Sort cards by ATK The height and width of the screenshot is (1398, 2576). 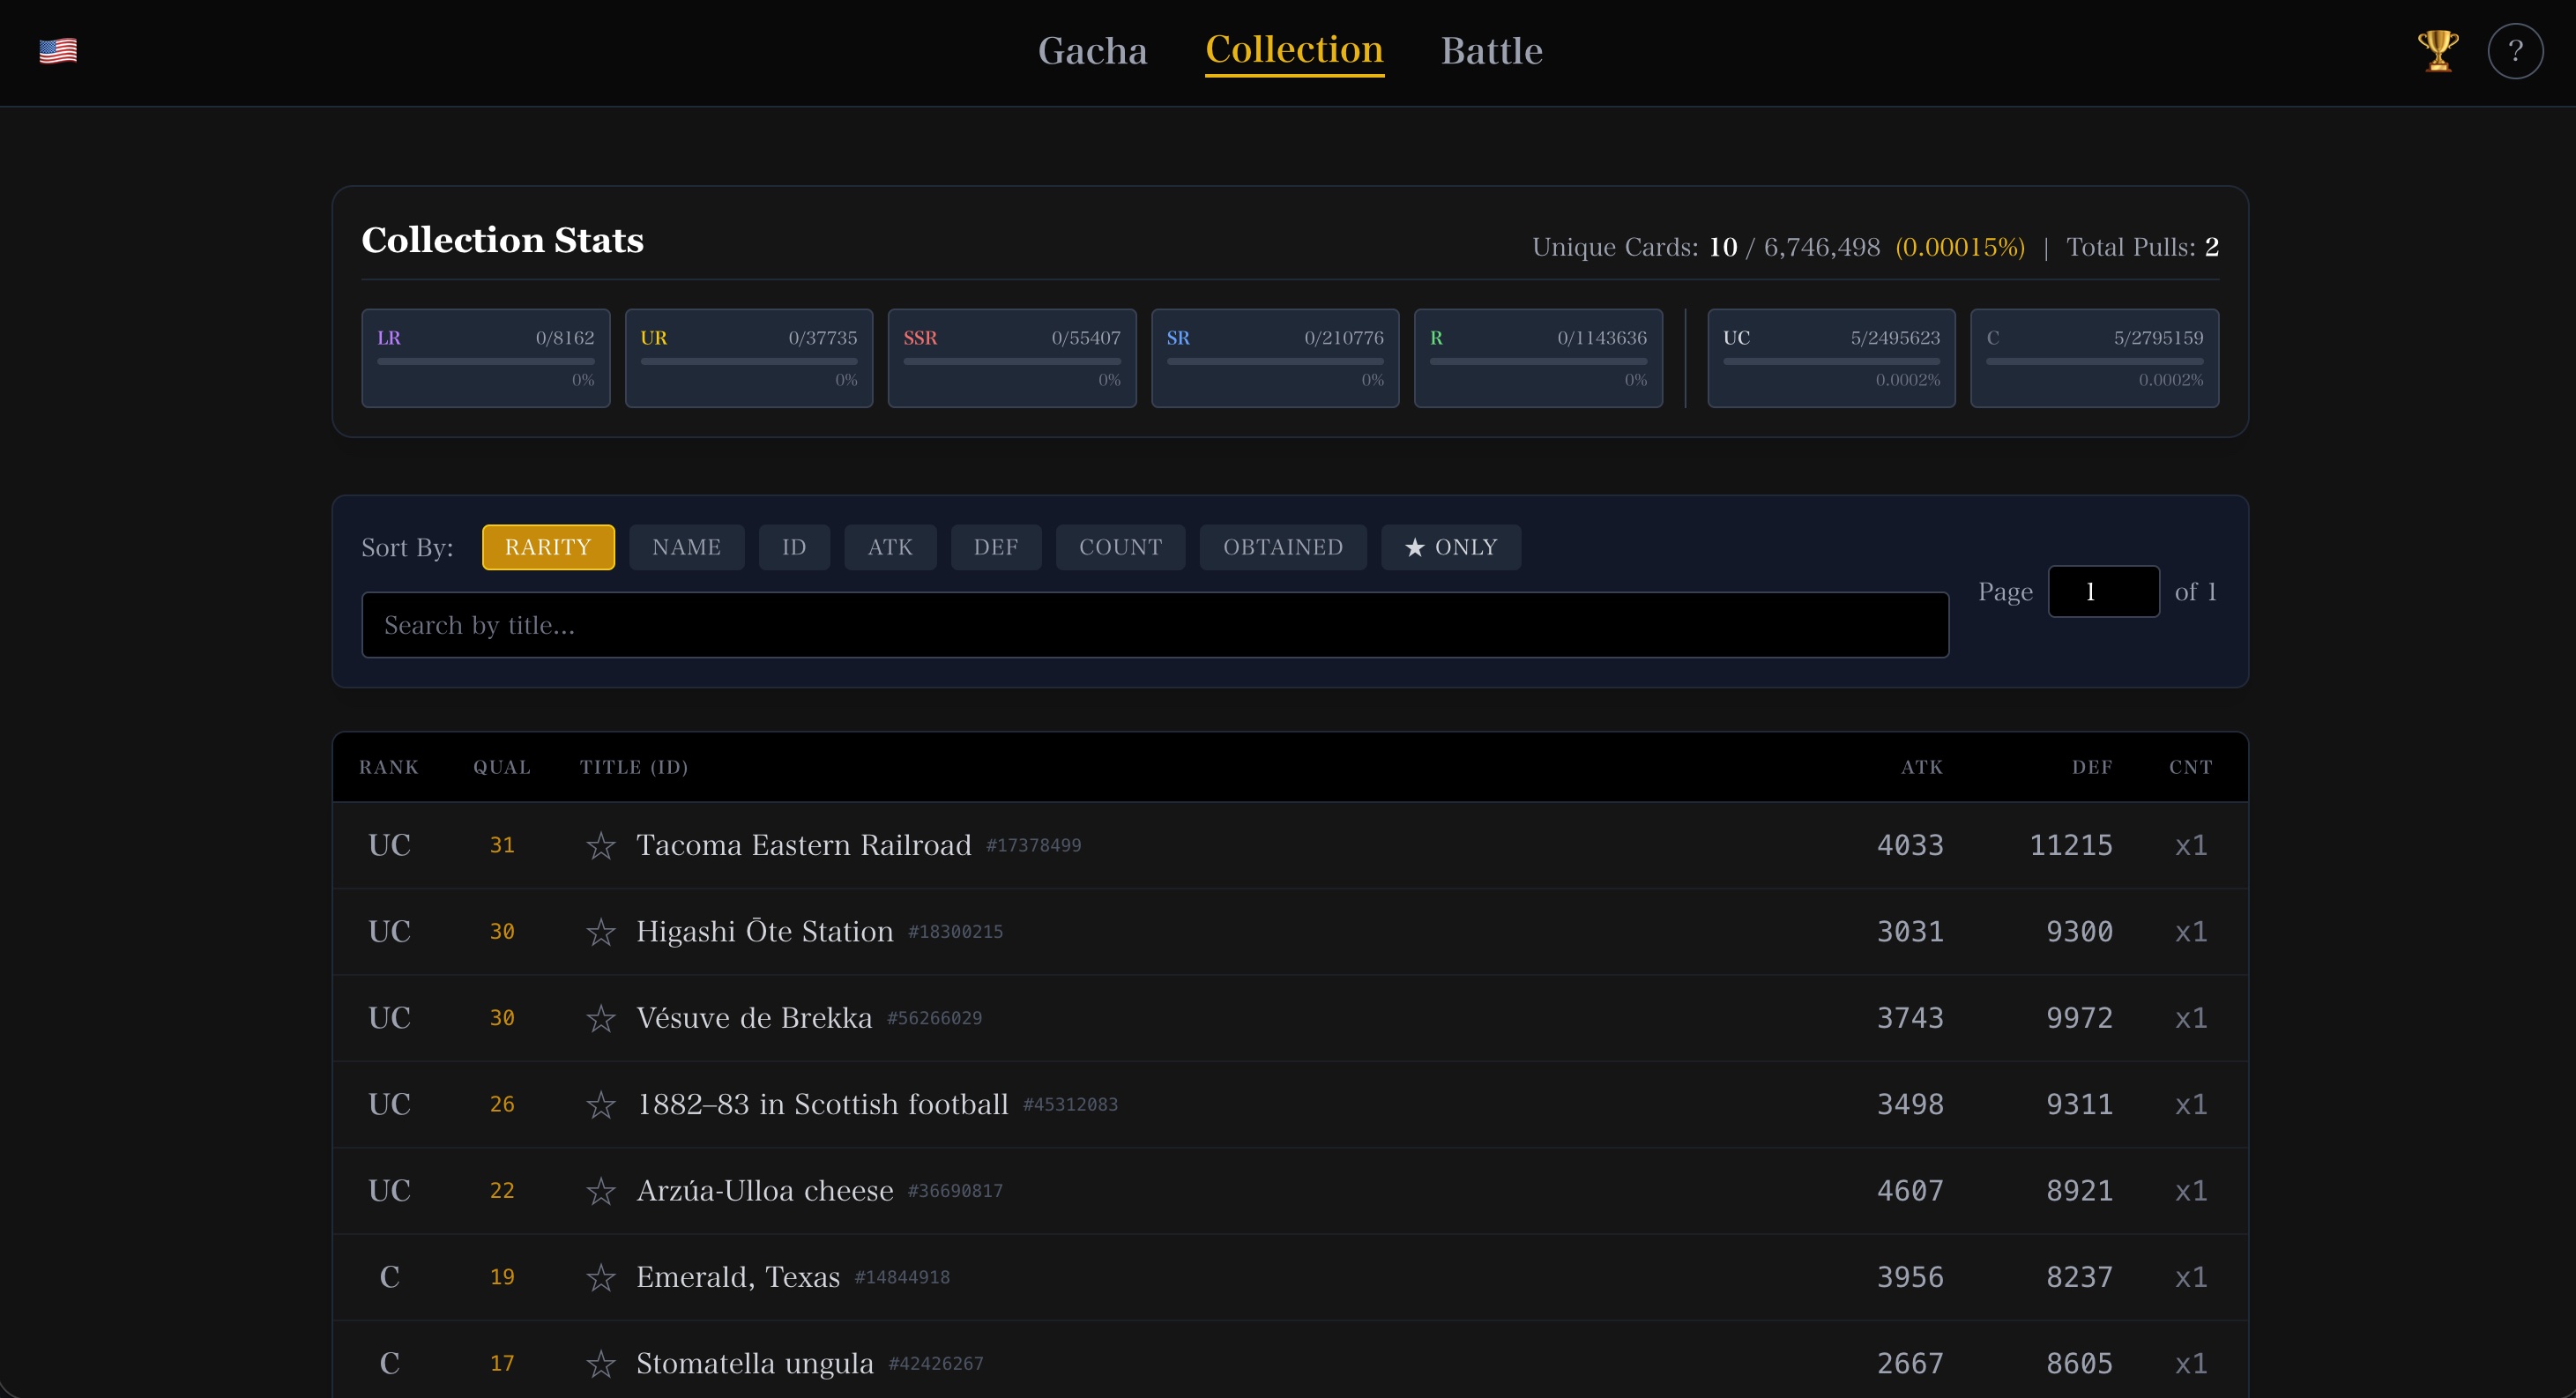coord(889,547)
